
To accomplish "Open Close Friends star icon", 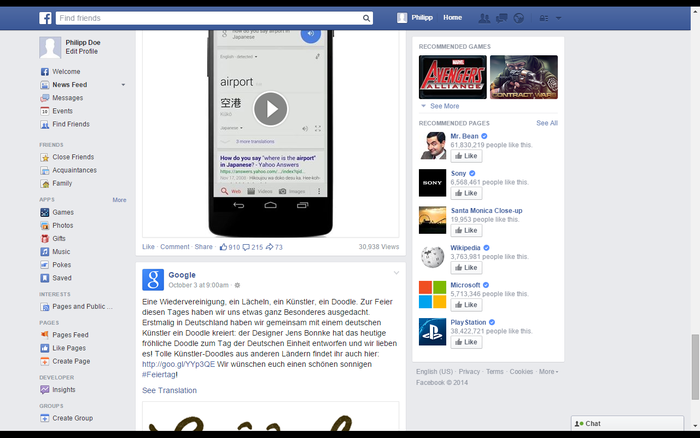I will (45, 157).
